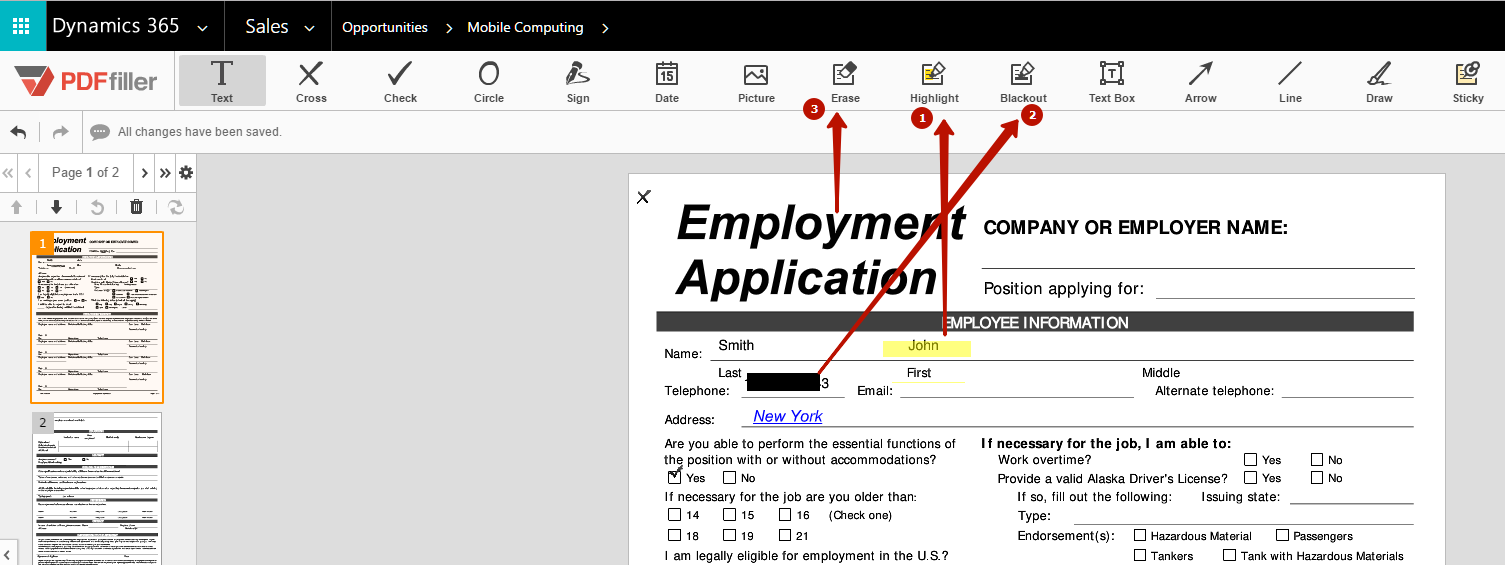This screenshot has width=1505, height=565.
Task: Go to next page arrow
Action: (x=144, y=173)
